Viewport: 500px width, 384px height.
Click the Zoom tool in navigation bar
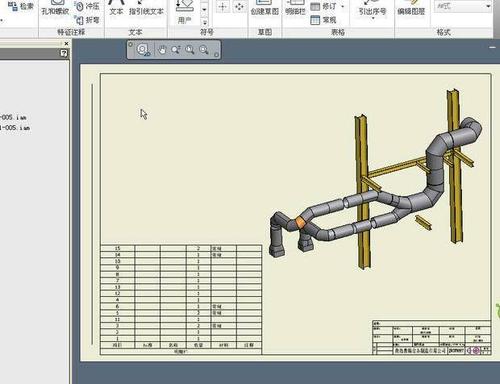176,50
